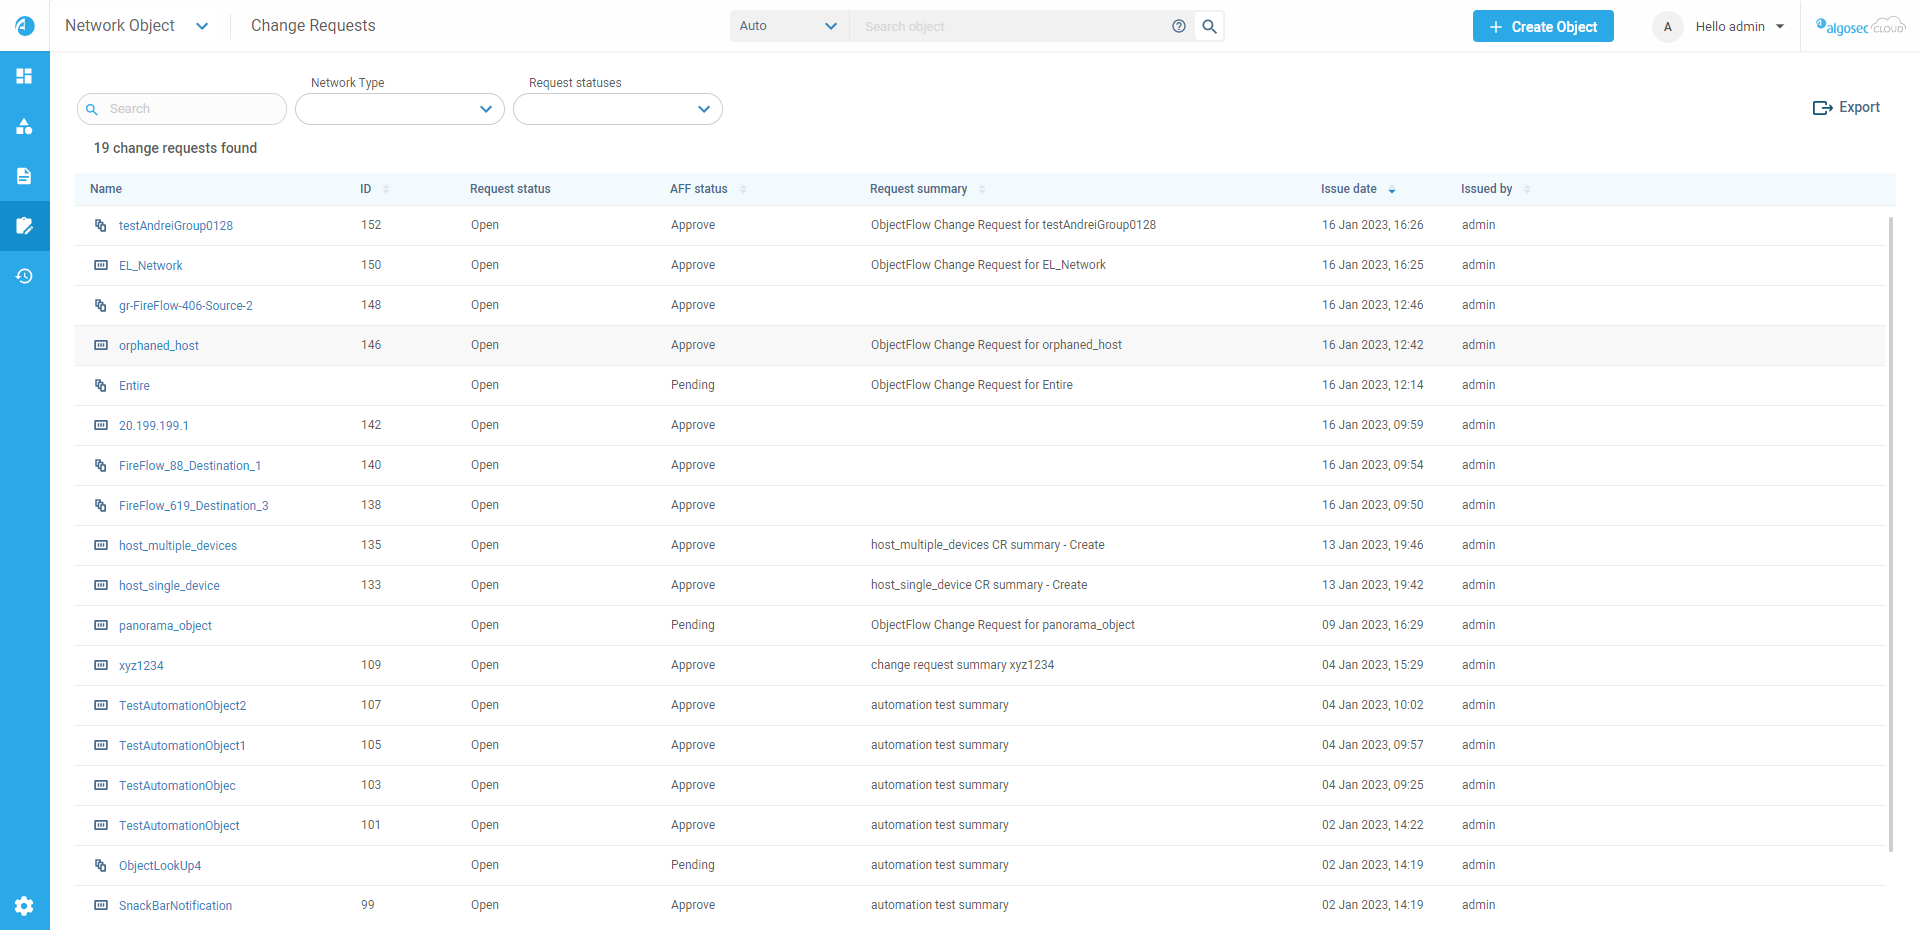Image resolution: width=1920 pixels, height=930 pixels.
Task: Open the testAndreiGroup0128 change request
Action: [x=175, y=226]
